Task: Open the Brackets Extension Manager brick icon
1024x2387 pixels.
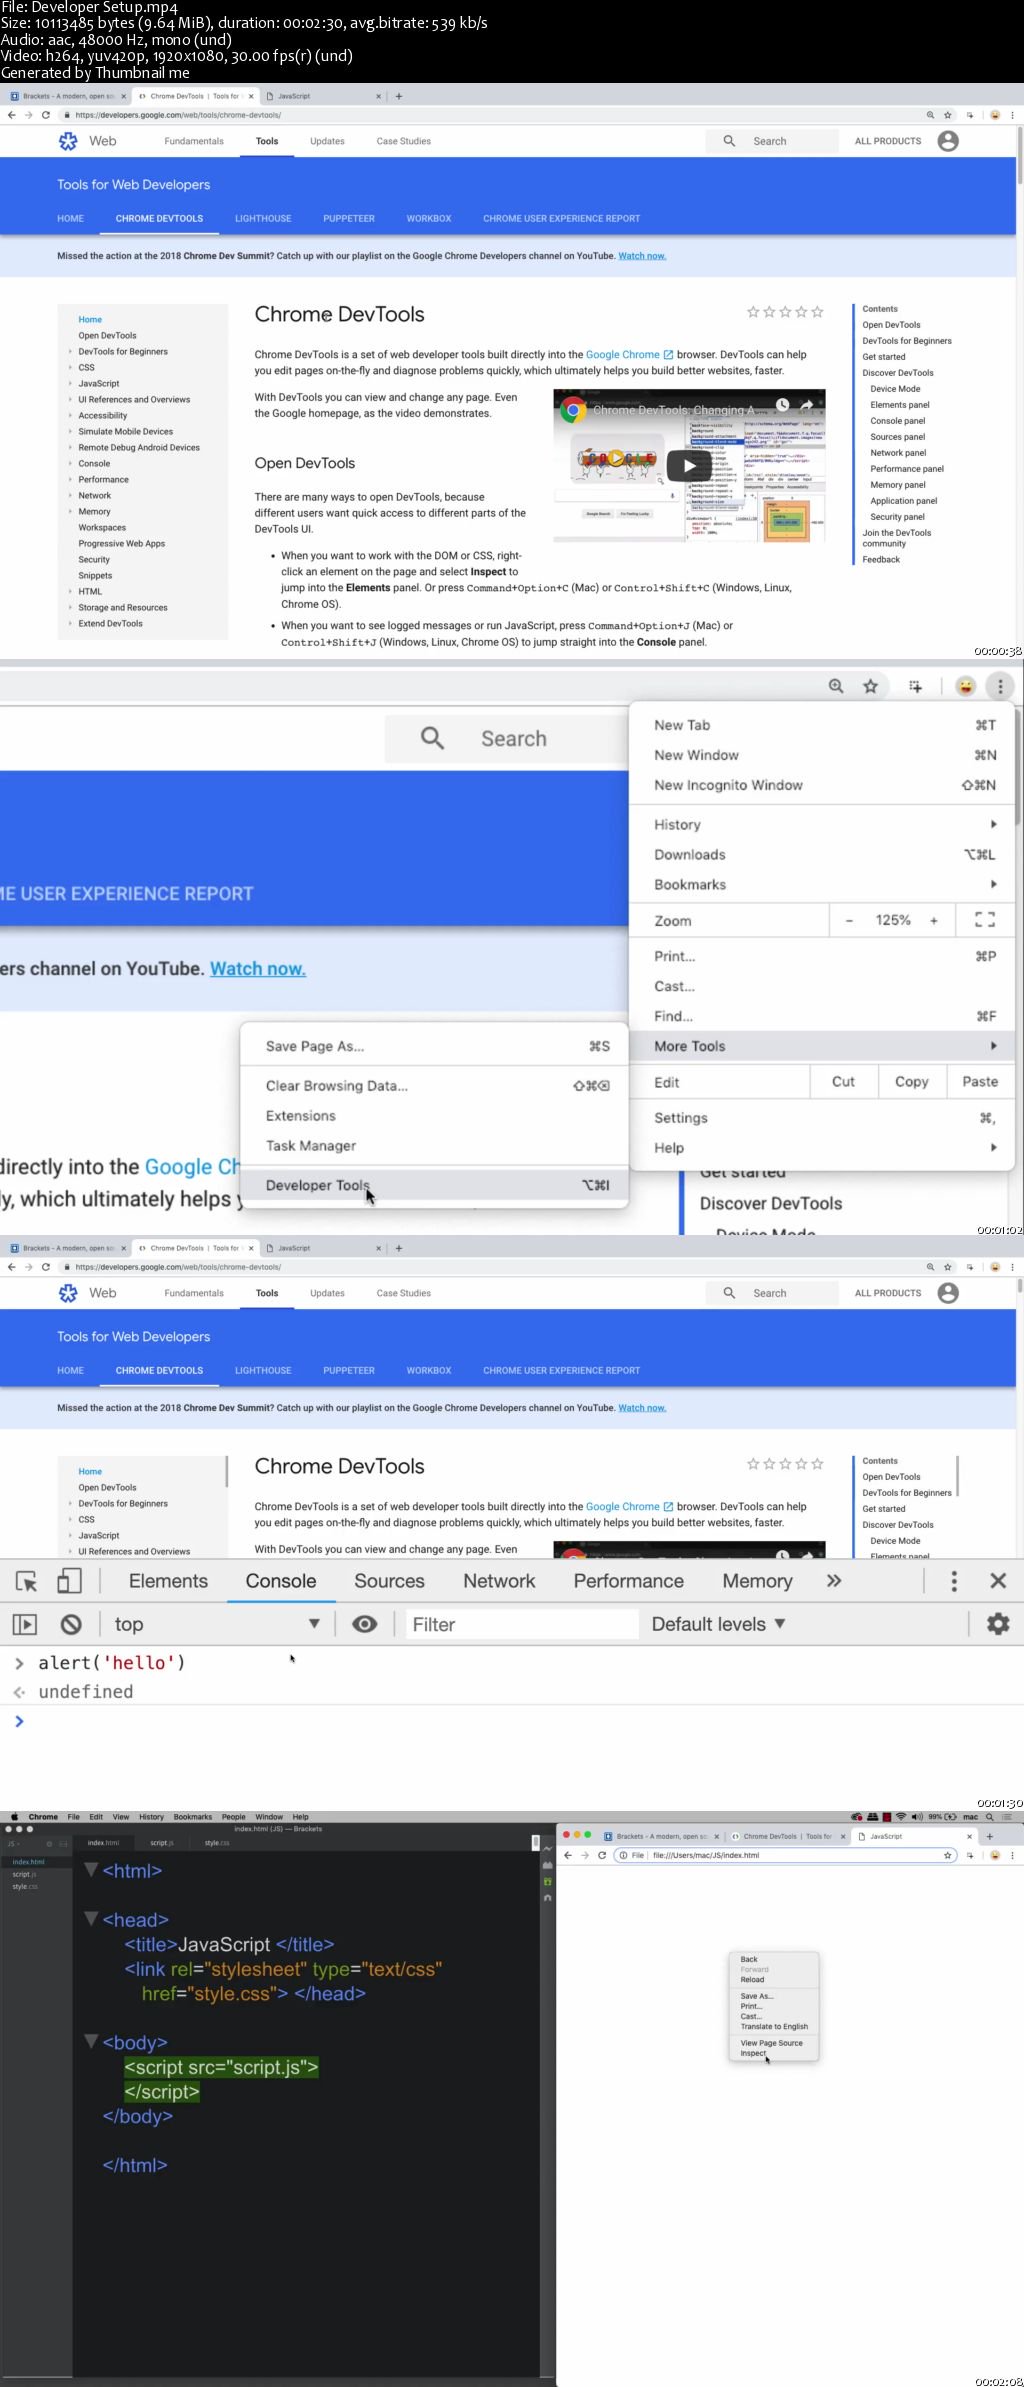Action: pyautogui.click(x=547, y=1865)
